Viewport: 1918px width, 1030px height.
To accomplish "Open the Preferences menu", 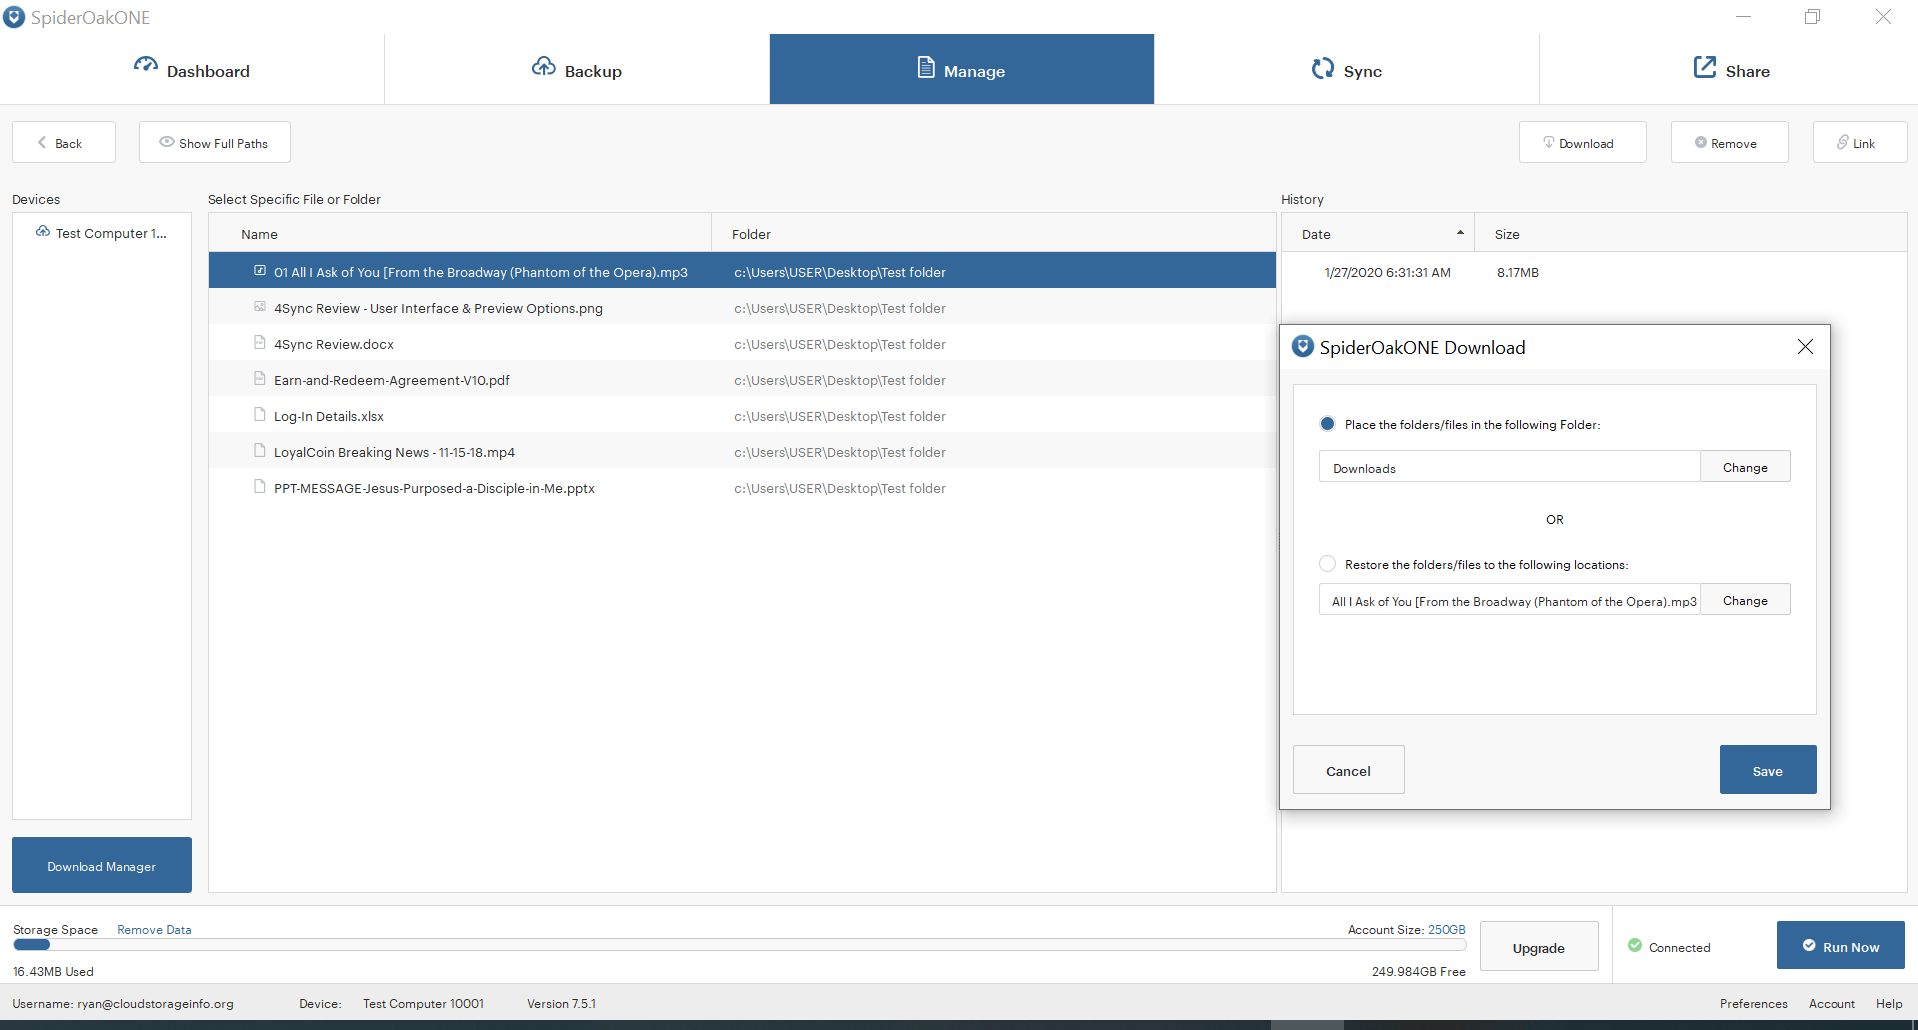I will coord(1752,1003).
